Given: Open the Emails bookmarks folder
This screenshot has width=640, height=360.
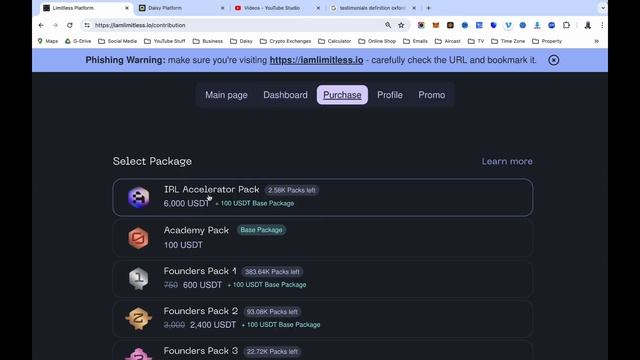Looking at the screenshot, I should tap(416, 41).
